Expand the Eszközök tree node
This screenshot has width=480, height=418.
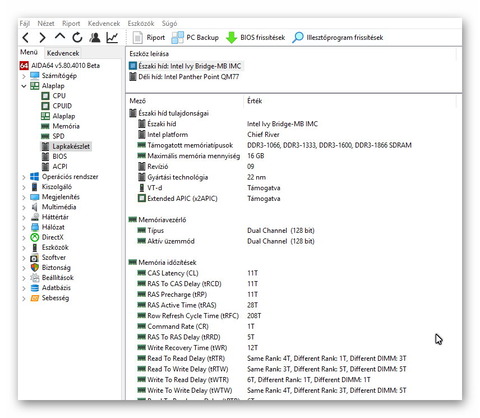(24, 248)
